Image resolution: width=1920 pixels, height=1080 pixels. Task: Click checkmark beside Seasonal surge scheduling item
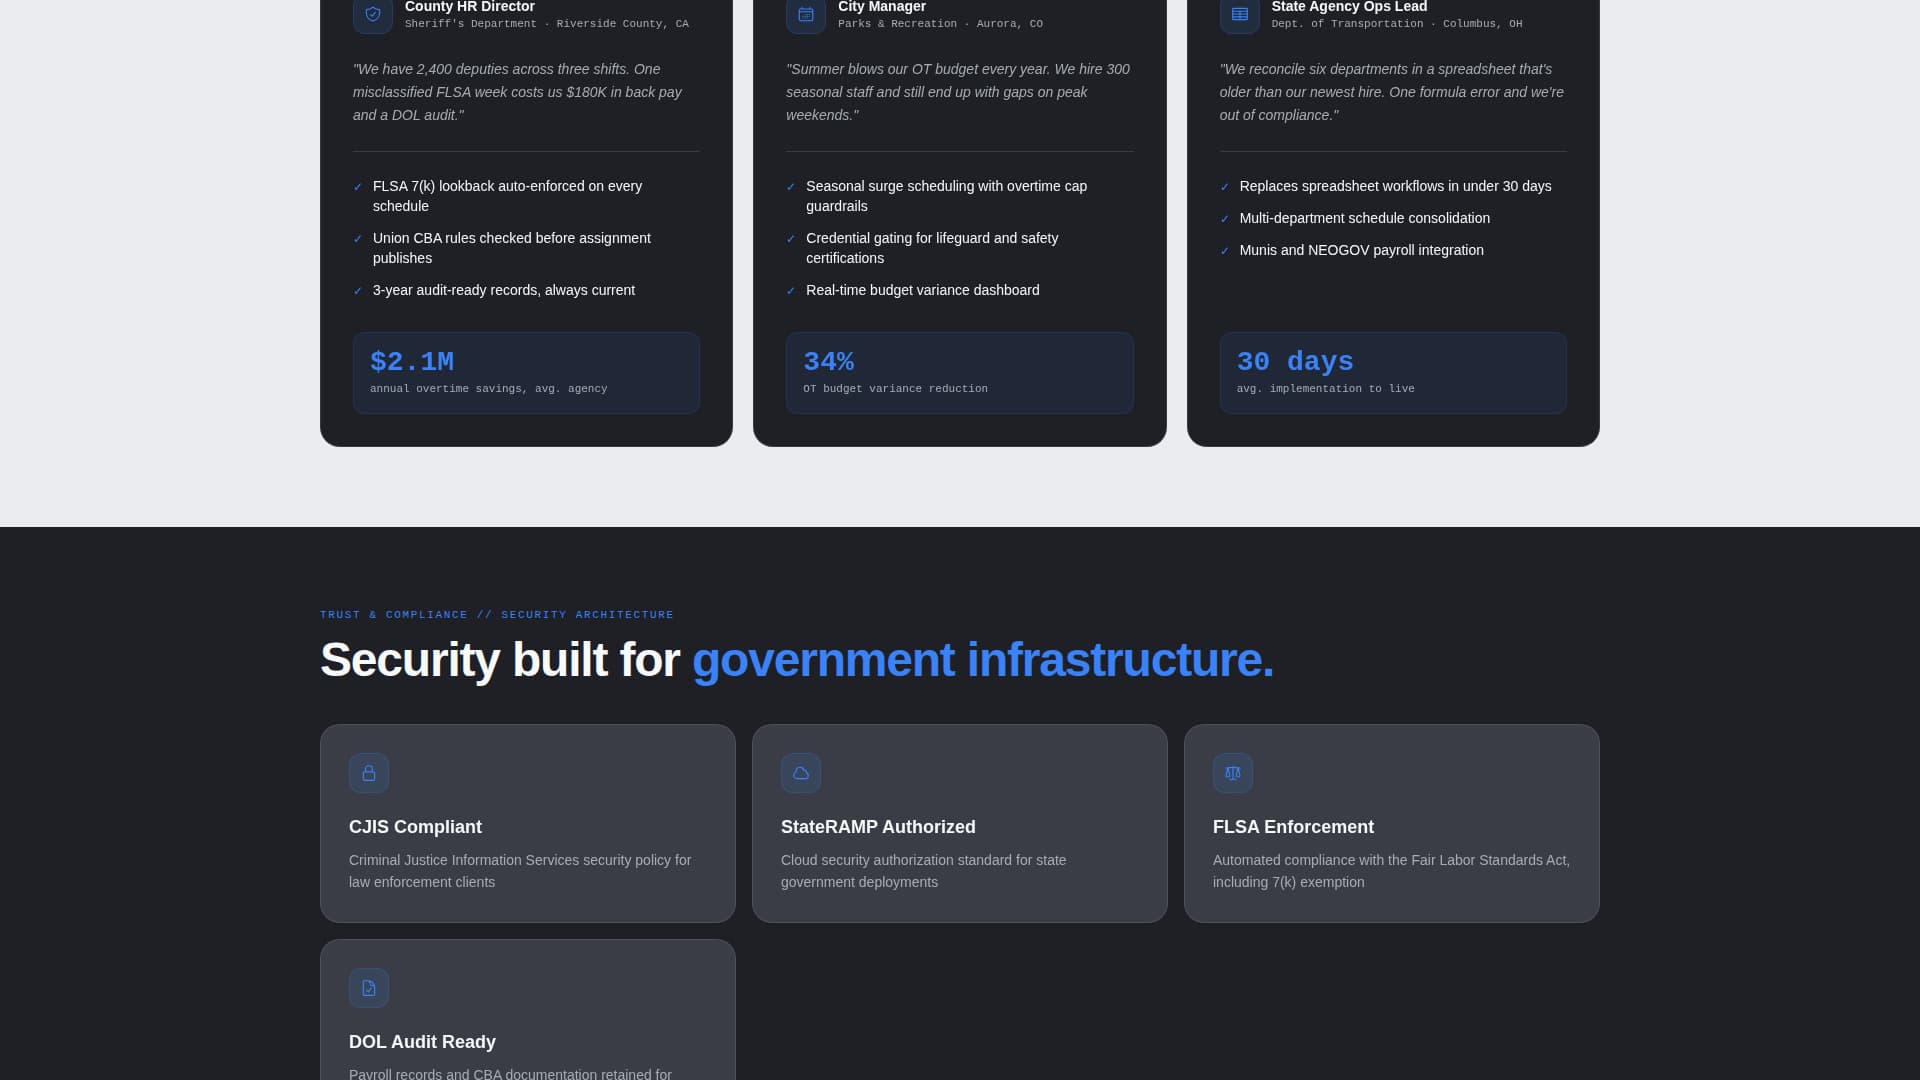pyautogui.click(x=791, y=187)
